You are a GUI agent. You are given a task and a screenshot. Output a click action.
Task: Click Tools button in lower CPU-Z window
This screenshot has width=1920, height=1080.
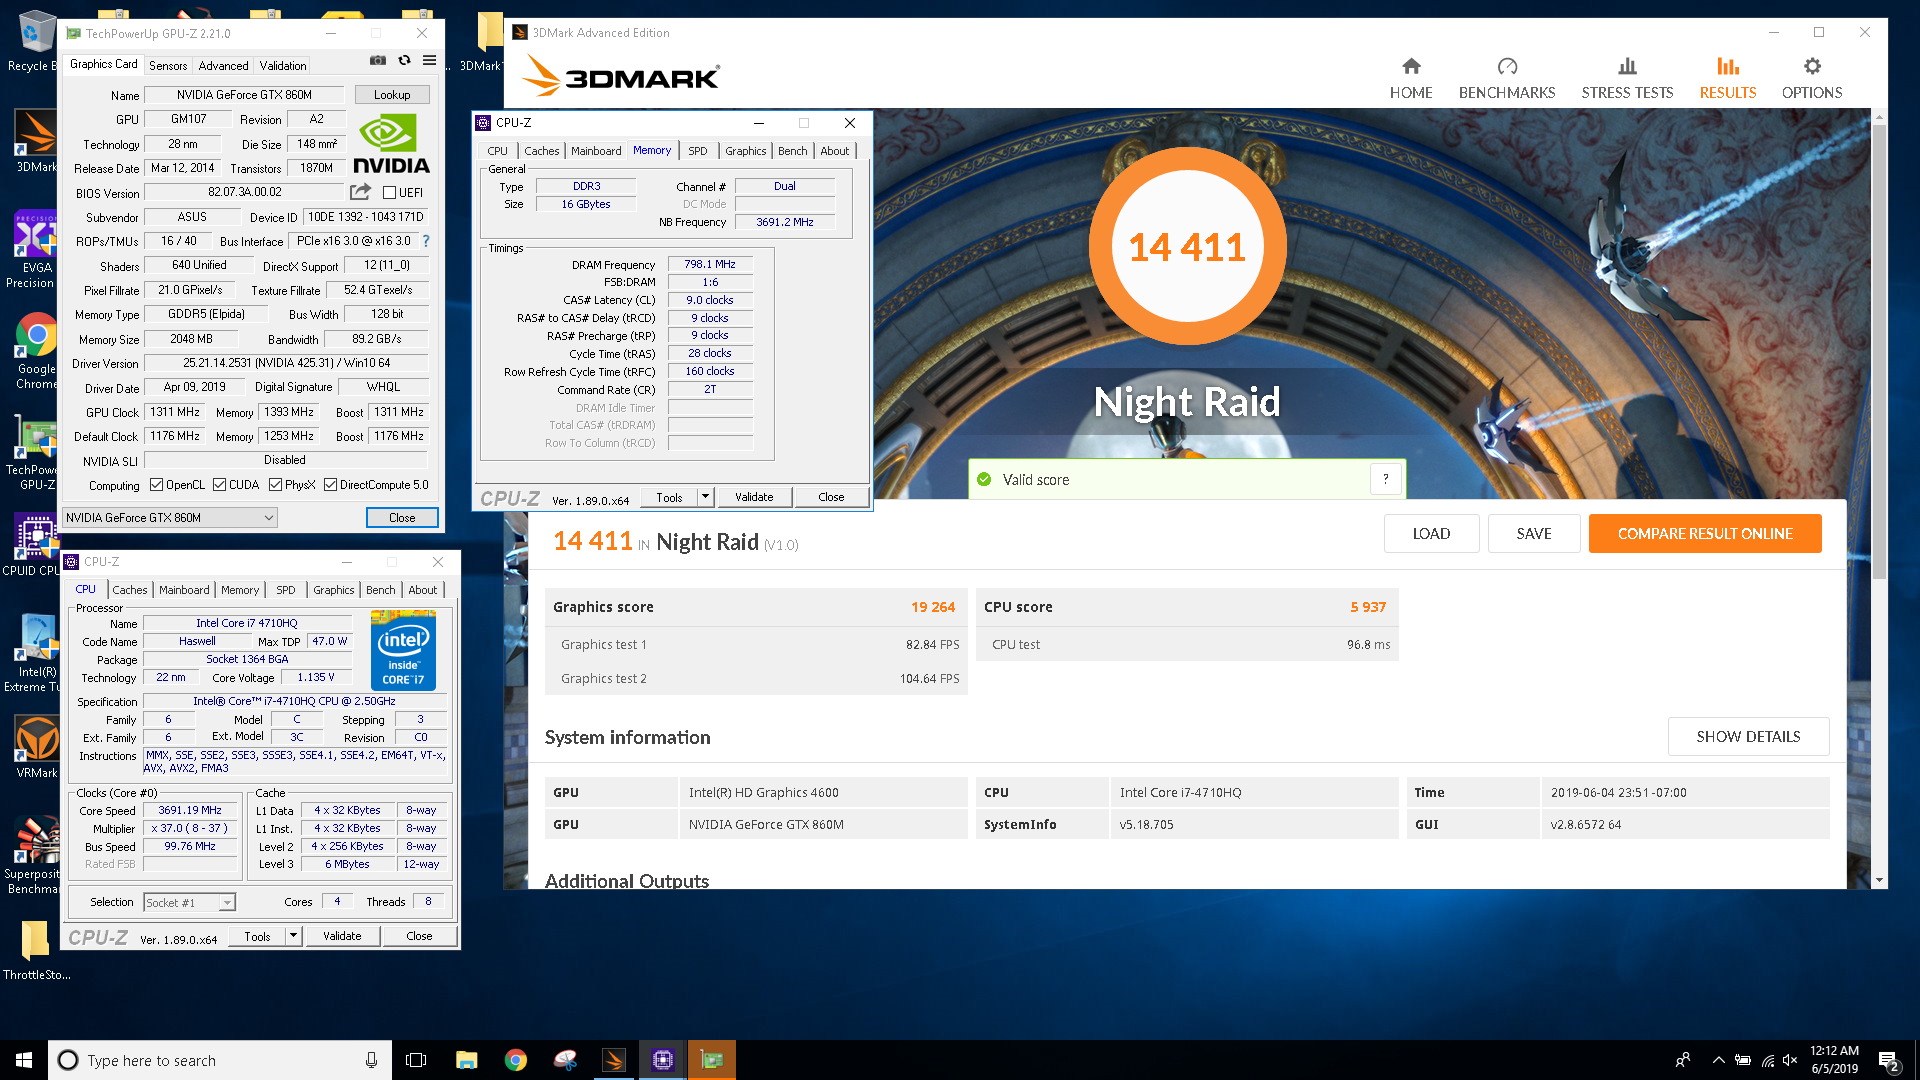257,936
